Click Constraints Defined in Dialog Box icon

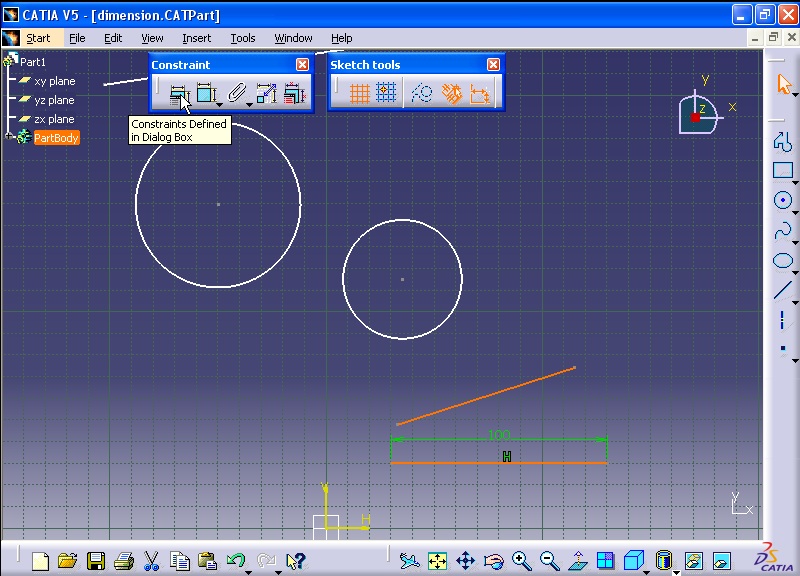pos(179,94)
